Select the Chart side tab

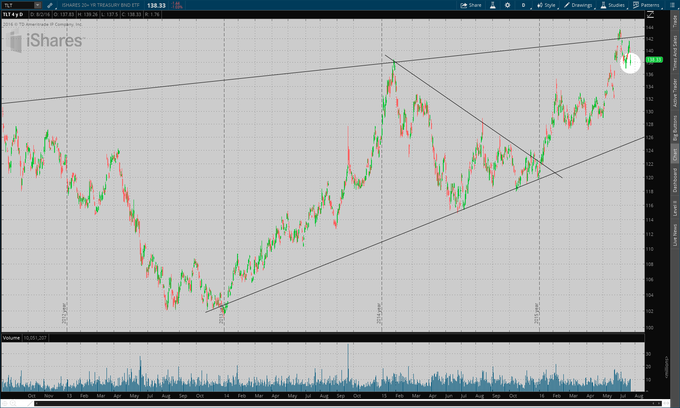(x=675, y=155)
